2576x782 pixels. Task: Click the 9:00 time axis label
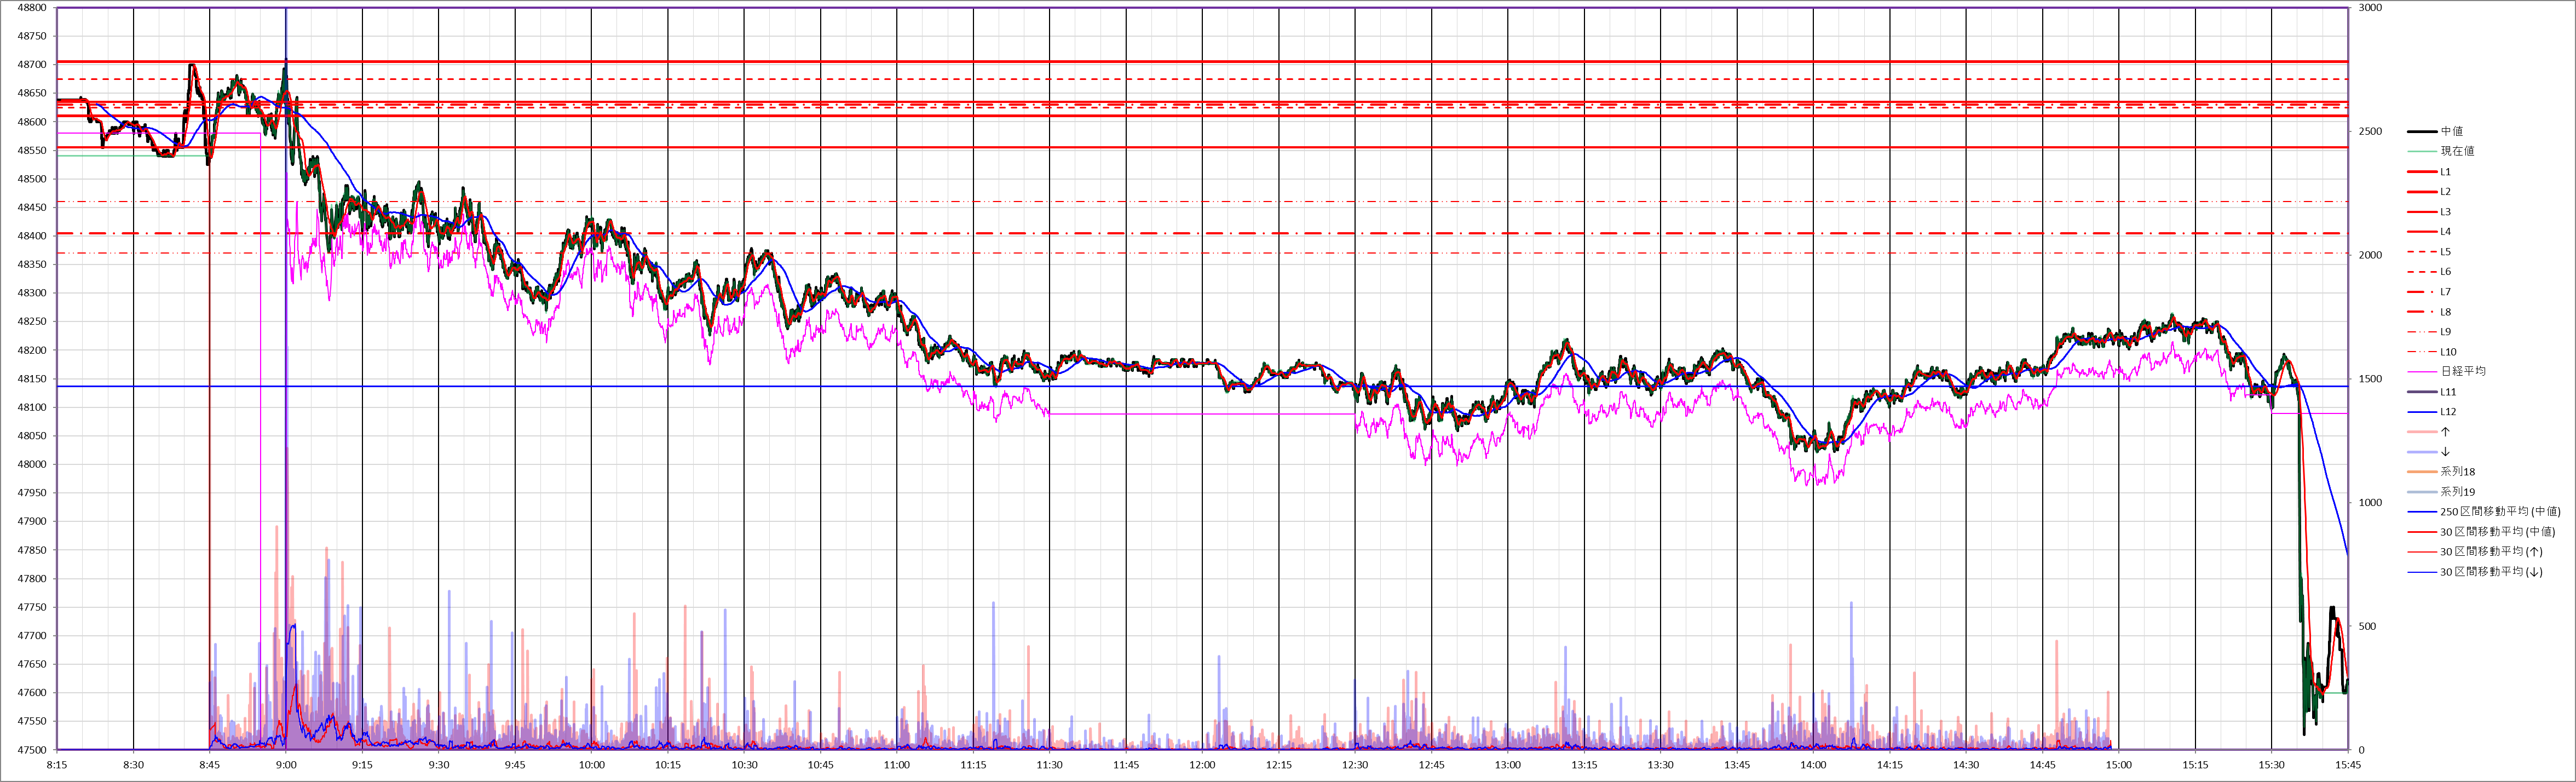286,765
